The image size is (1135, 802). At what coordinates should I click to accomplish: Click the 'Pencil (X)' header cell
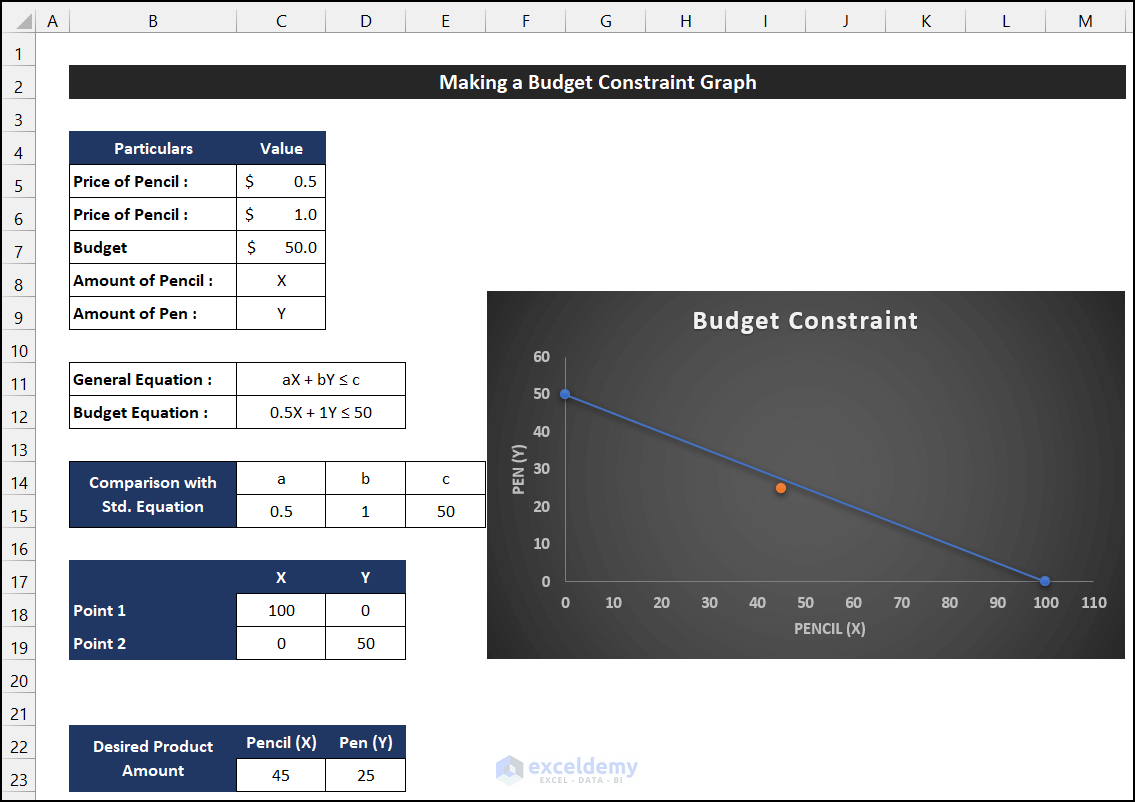coord(281,743)
